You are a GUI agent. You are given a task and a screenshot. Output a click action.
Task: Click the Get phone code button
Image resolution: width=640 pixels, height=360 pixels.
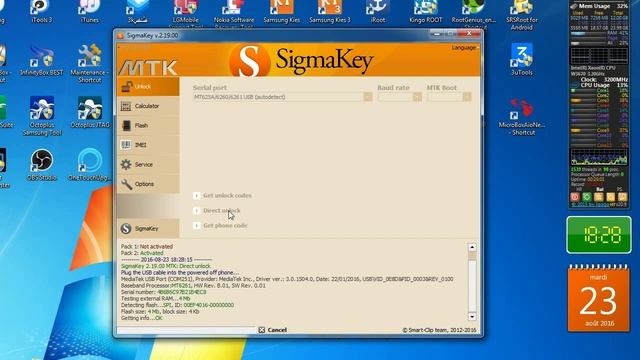(220, 225)
